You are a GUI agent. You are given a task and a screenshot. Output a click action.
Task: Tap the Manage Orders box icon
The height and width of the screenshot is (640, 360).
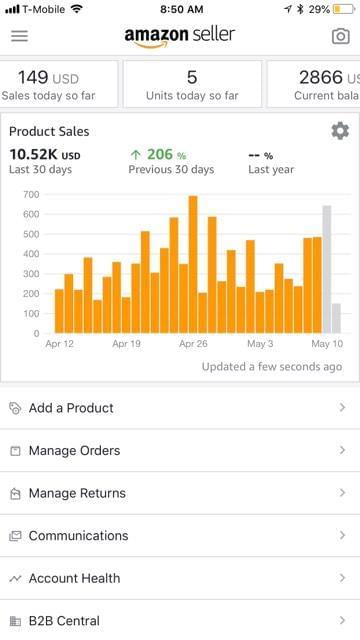15,451
